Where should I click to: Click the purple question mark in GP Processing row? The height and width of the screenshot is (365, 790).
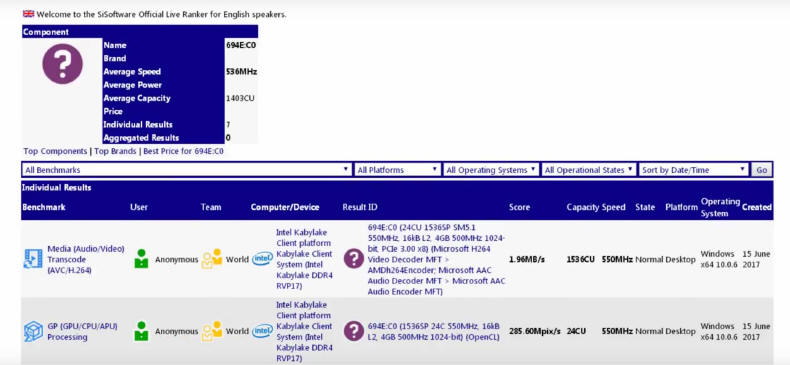(354, 331)
